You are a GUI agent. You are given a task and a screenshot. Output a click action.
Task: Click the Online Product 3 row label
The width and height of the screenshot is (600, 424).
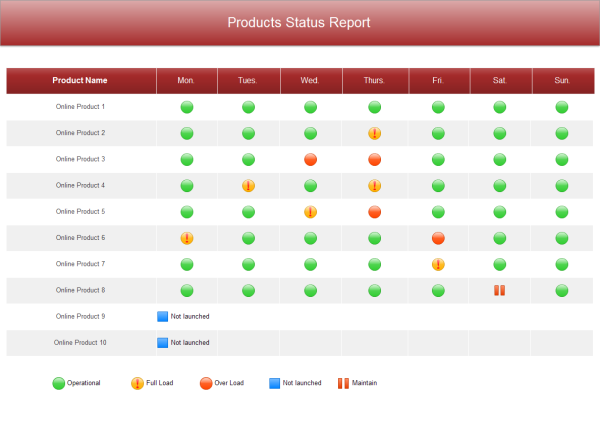pos(80,159)
